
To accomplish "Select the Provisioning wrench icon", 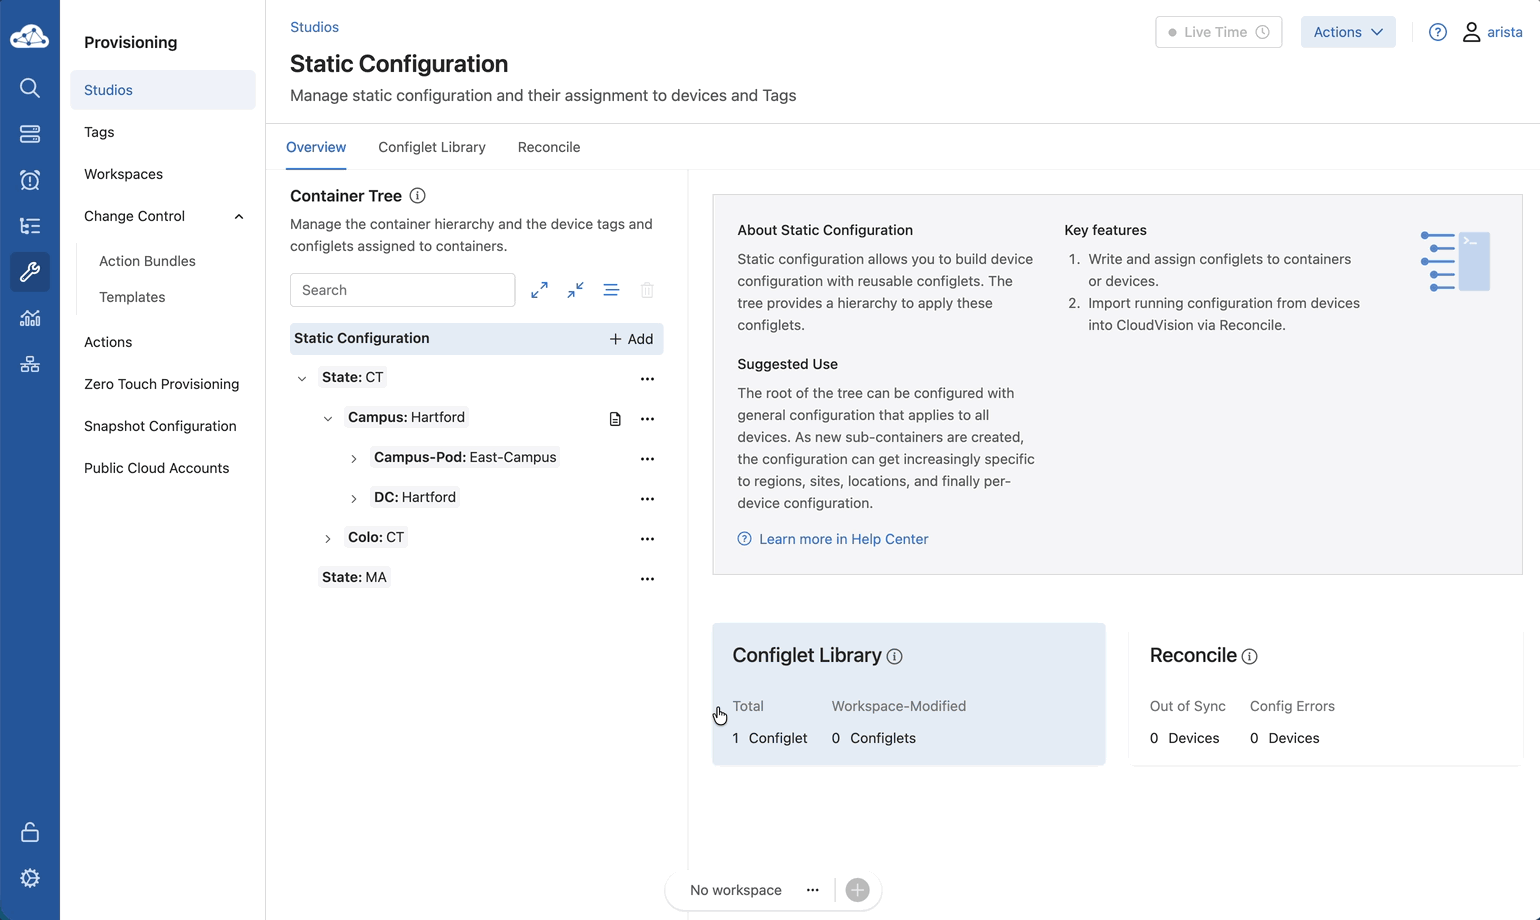I will pos(30,272).
